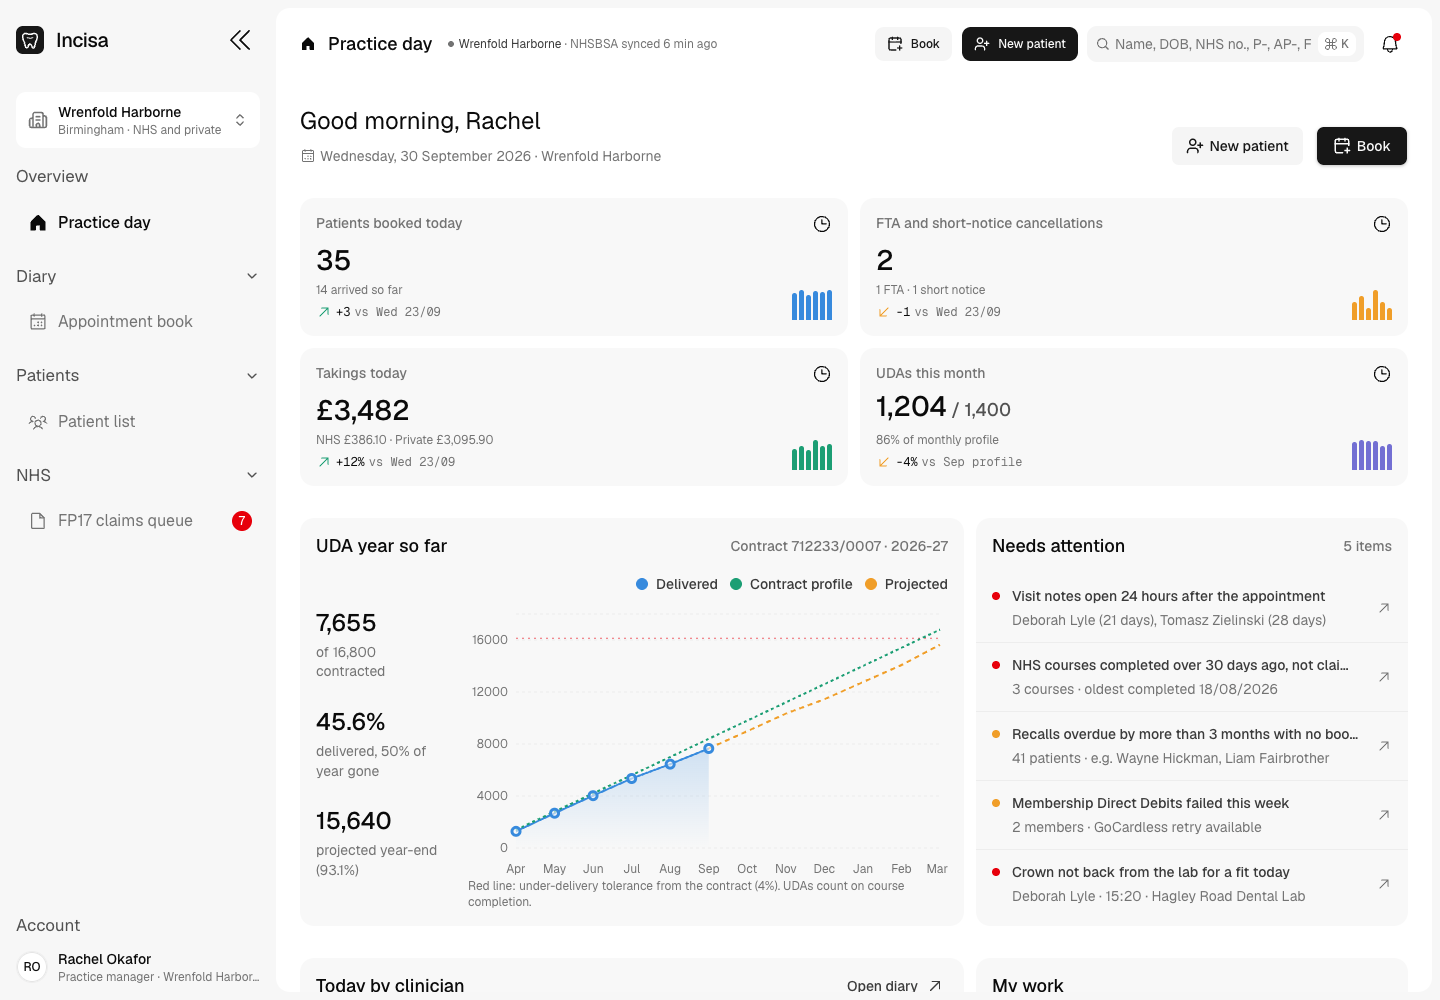This screenshot has height=1000, width=1440.
Task: Collapse the NHS section
Action: pos(138,475)
